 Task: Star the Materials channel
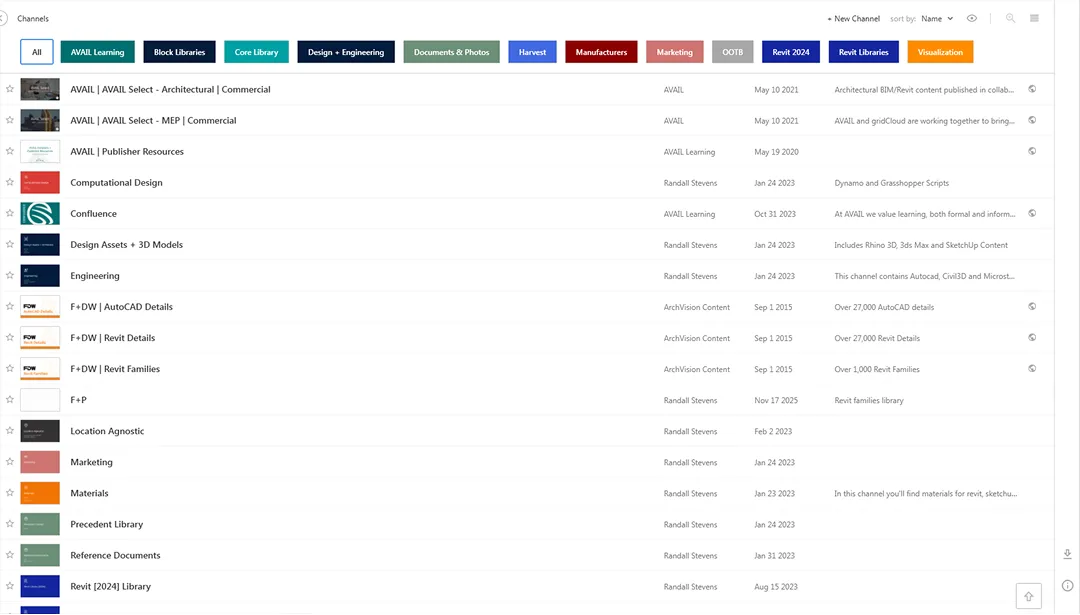click(x=10, y=493)
